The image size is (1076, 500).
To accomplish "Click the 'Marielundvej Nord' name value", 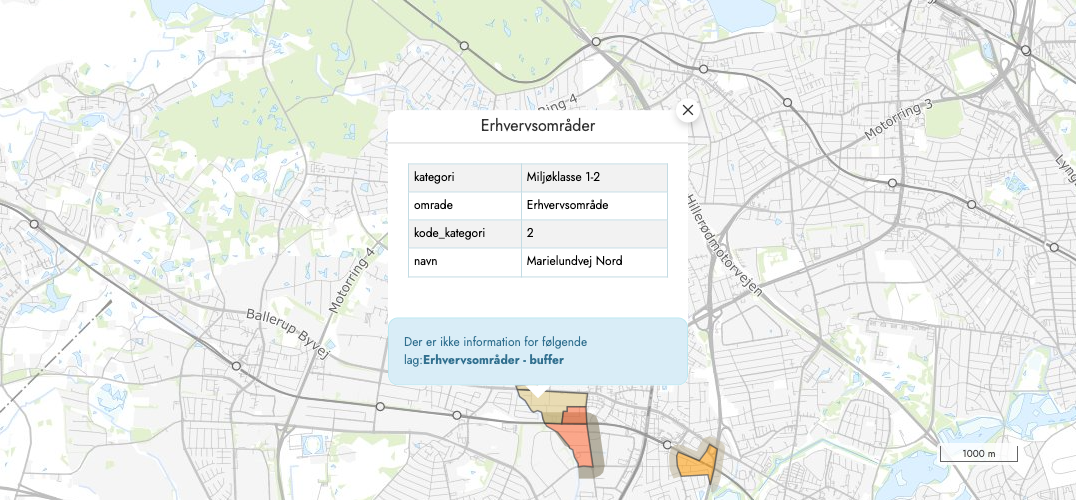I will (x=574, y=261).
